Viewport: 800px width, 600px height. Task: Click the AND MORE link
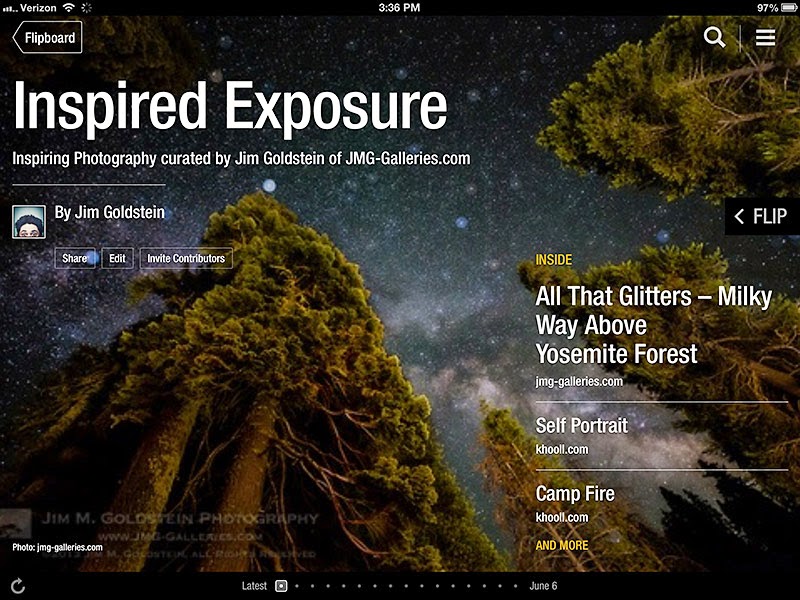(562, 545)
